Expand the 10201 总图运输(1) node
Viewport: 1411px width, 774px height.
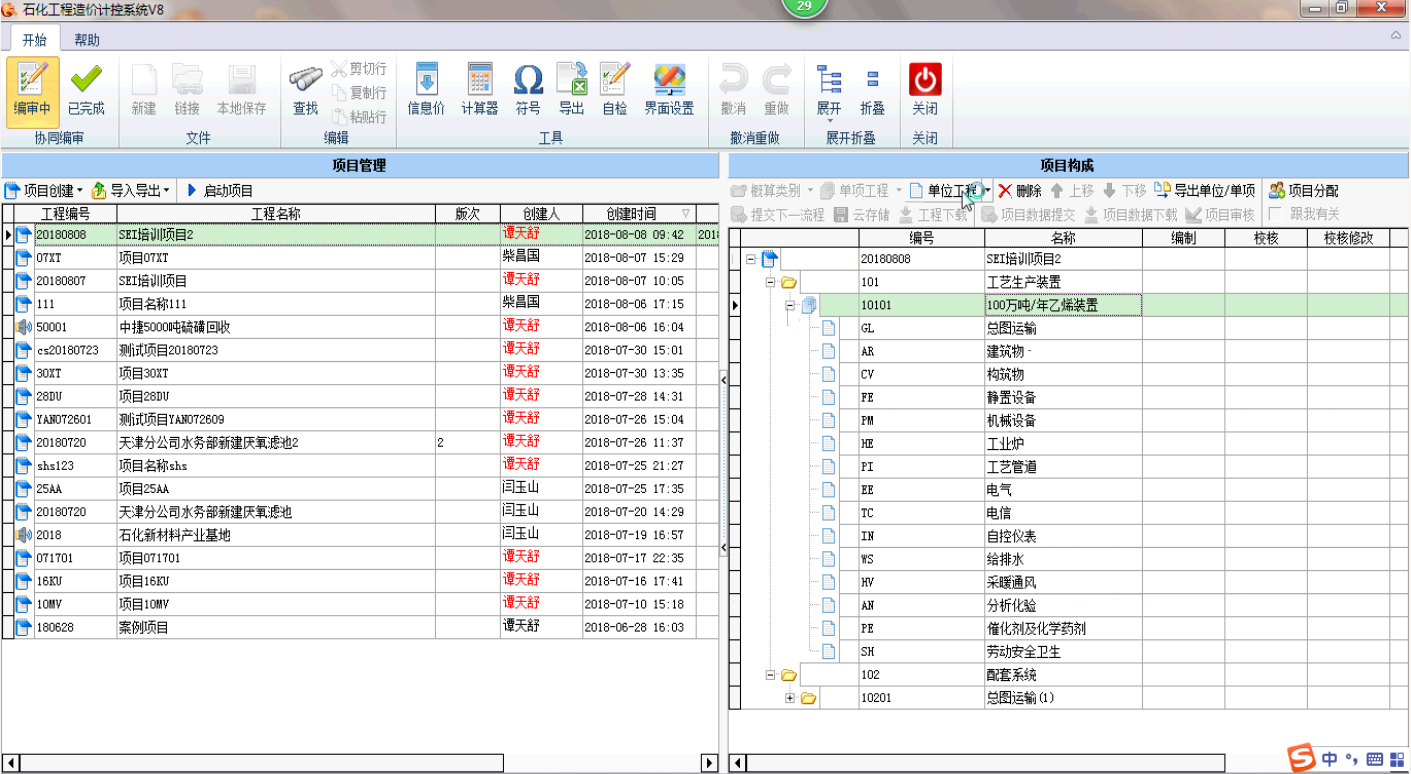click(790, 698)
